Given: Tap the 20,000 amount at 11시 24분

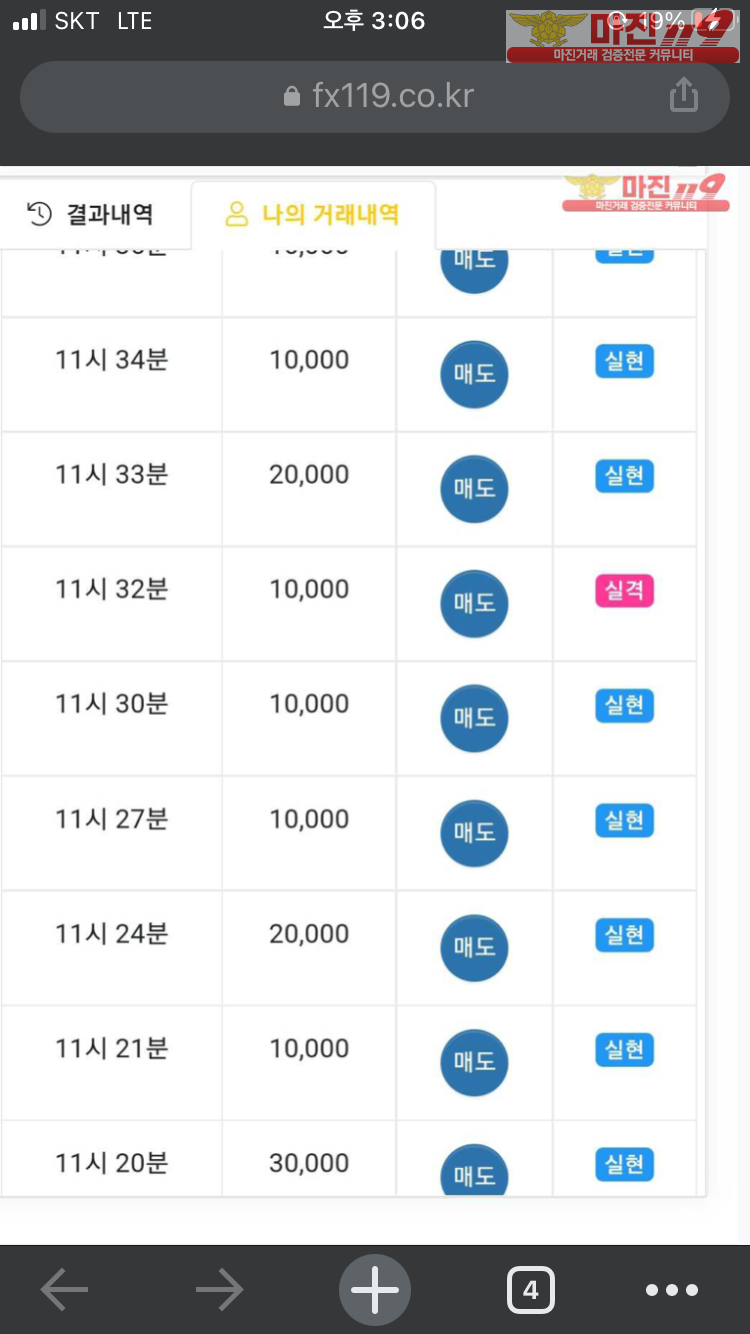Looking at the screenshot, I should pos(309,934).
